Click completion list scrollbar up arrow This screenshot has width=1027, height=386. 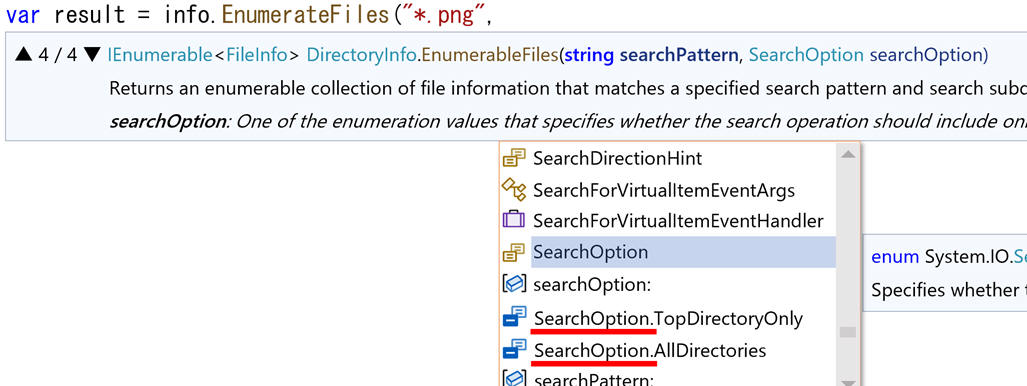click(x=848, y=155)
